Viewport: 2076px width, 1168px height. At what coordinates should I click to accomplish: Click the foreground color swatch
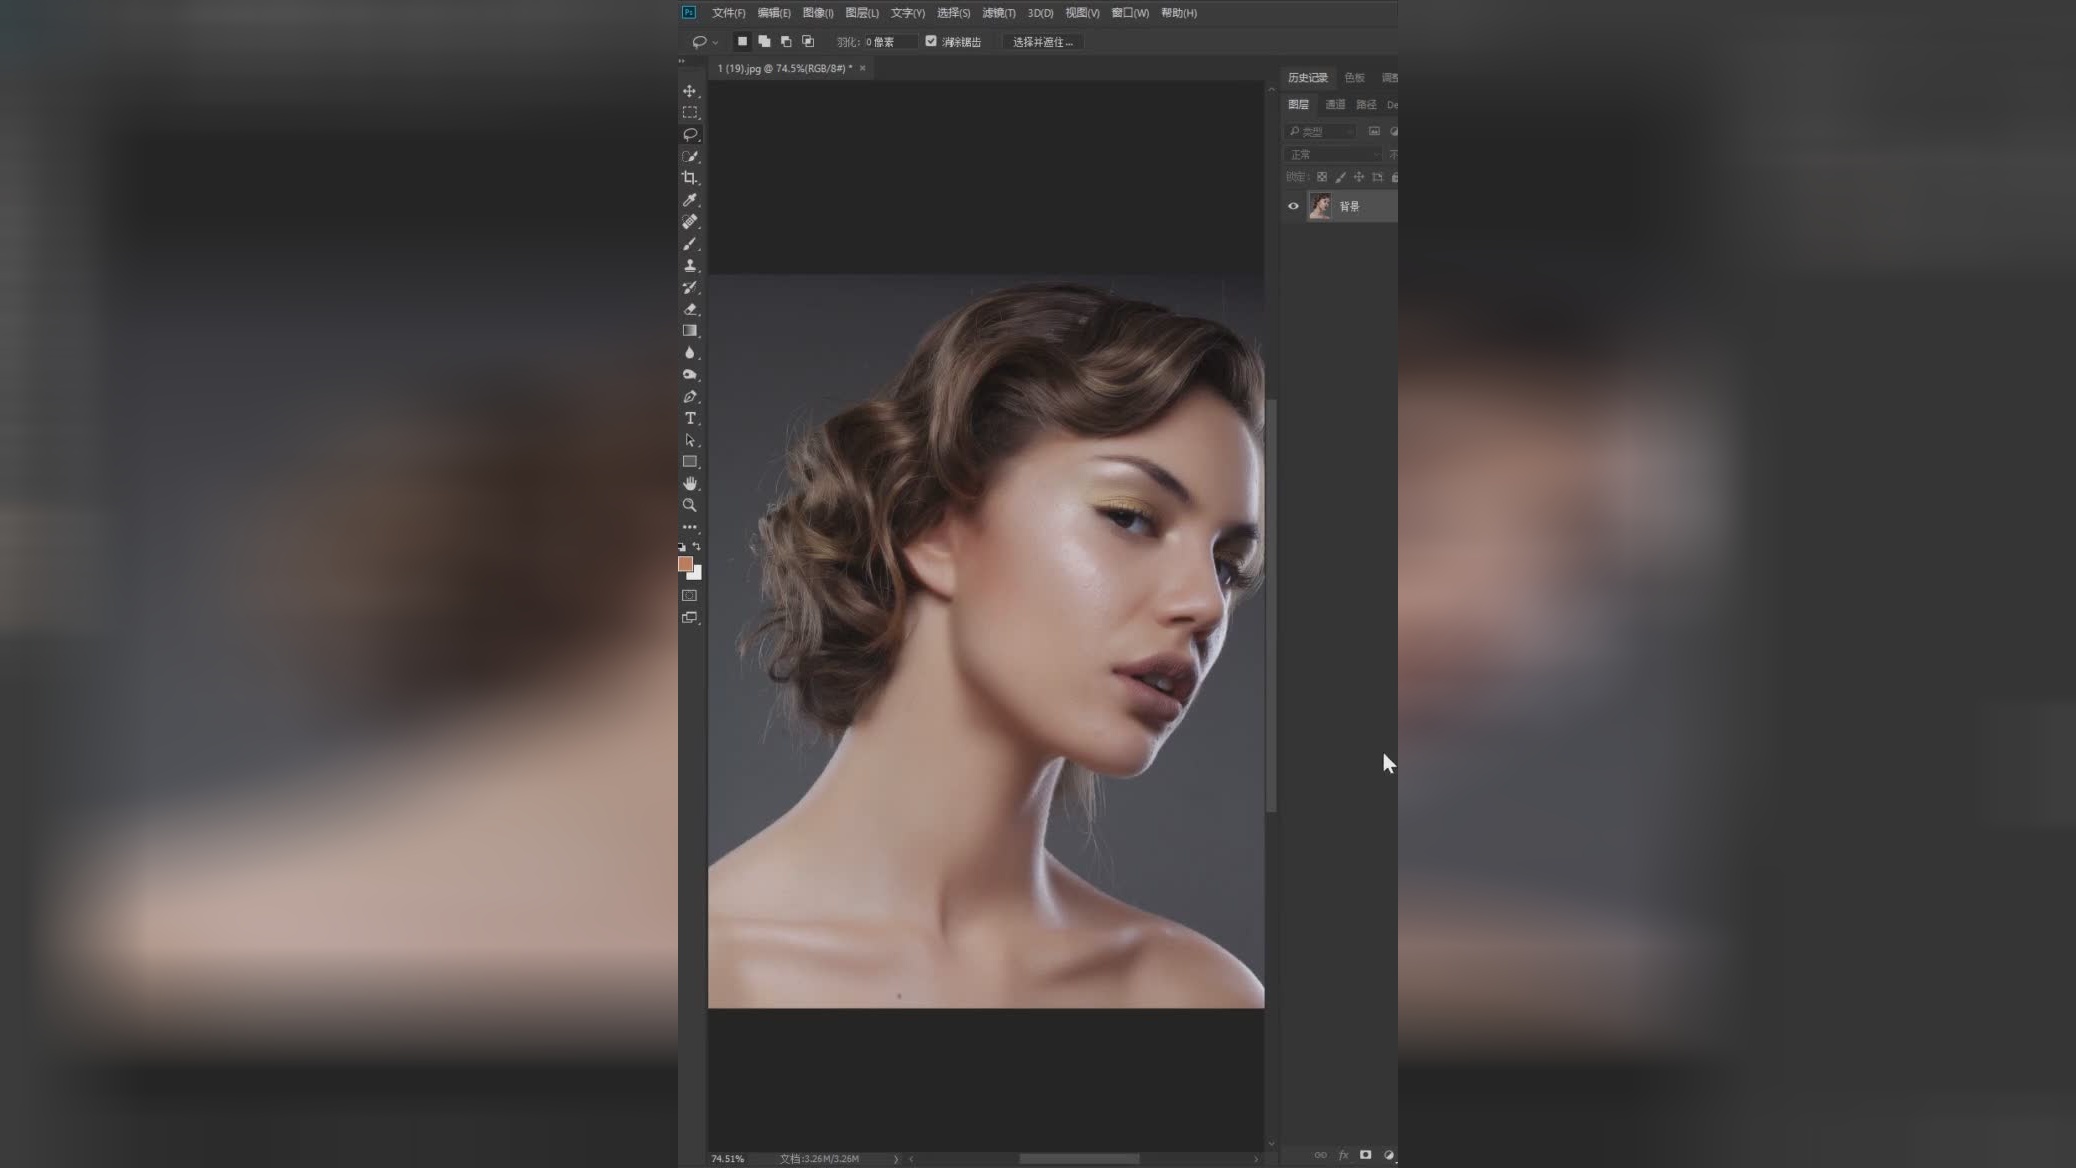tap(685, 564)
